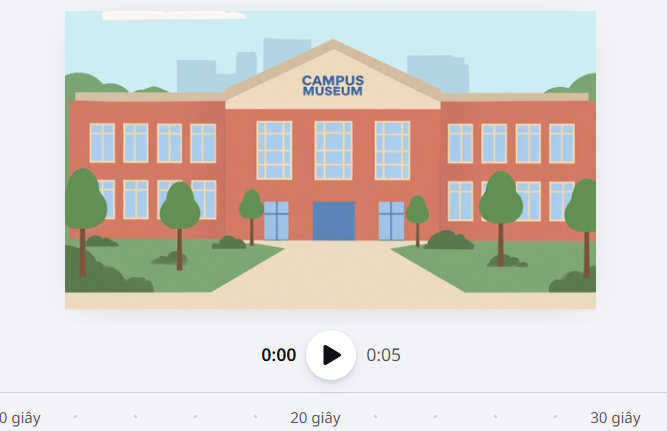
Task: Select the small tree left of the entrance
Action: (x=252, y=210)
